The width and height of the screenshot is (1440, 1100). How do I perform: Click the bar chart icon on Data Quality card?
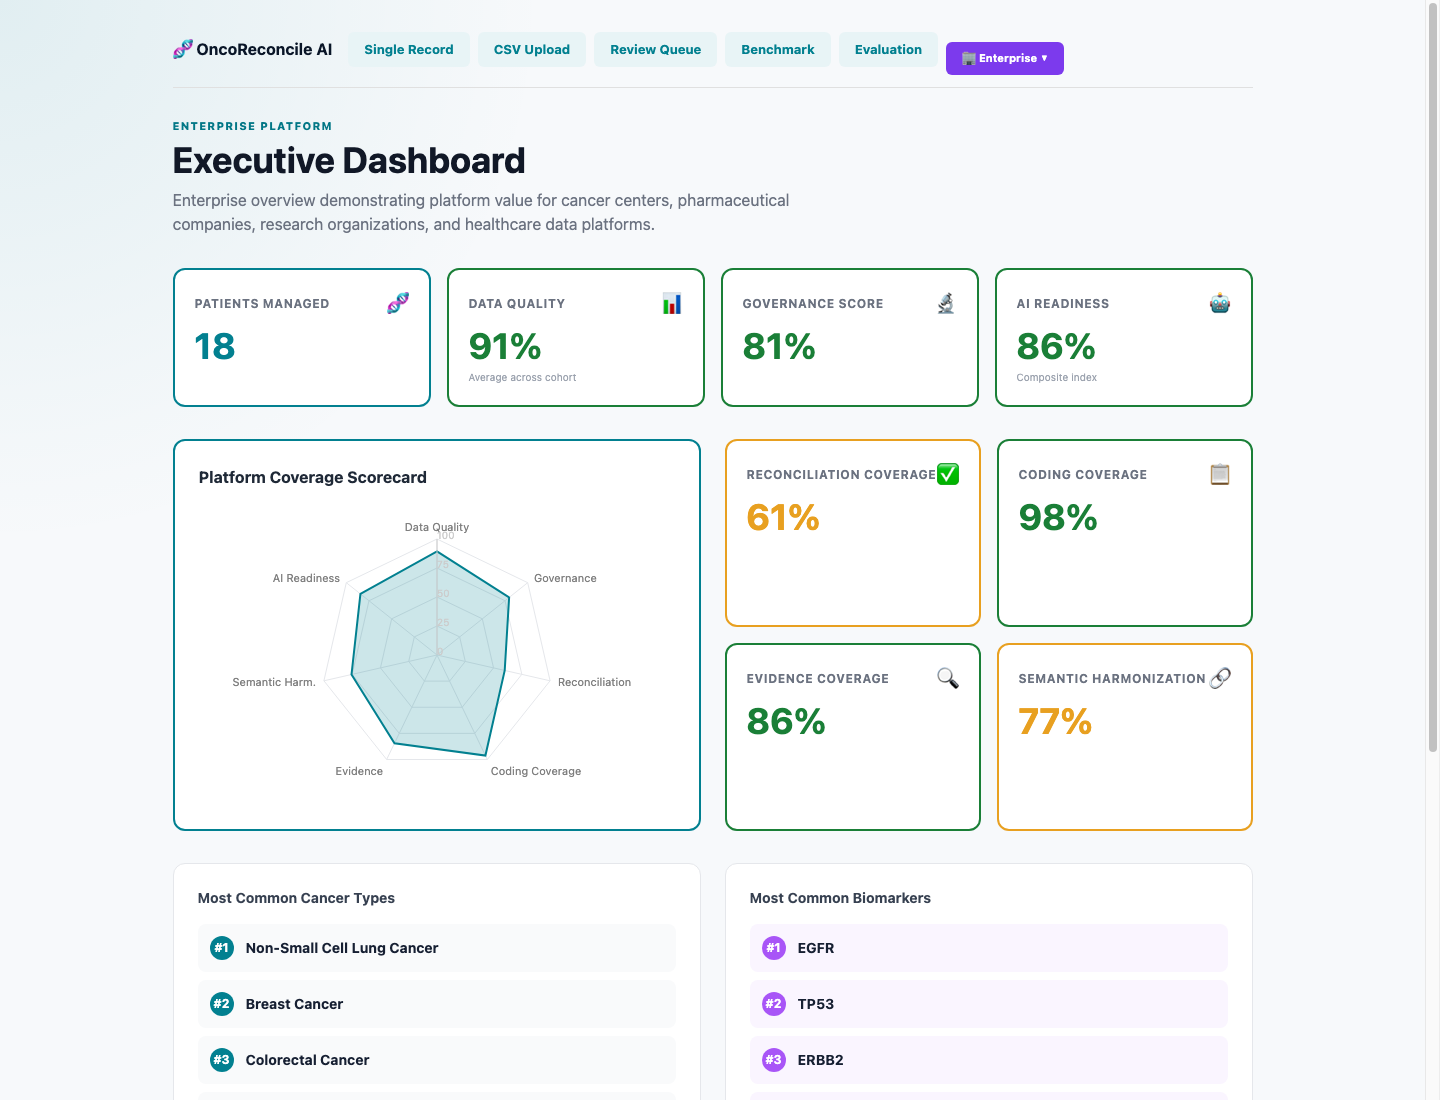click(x=672, y=303)
